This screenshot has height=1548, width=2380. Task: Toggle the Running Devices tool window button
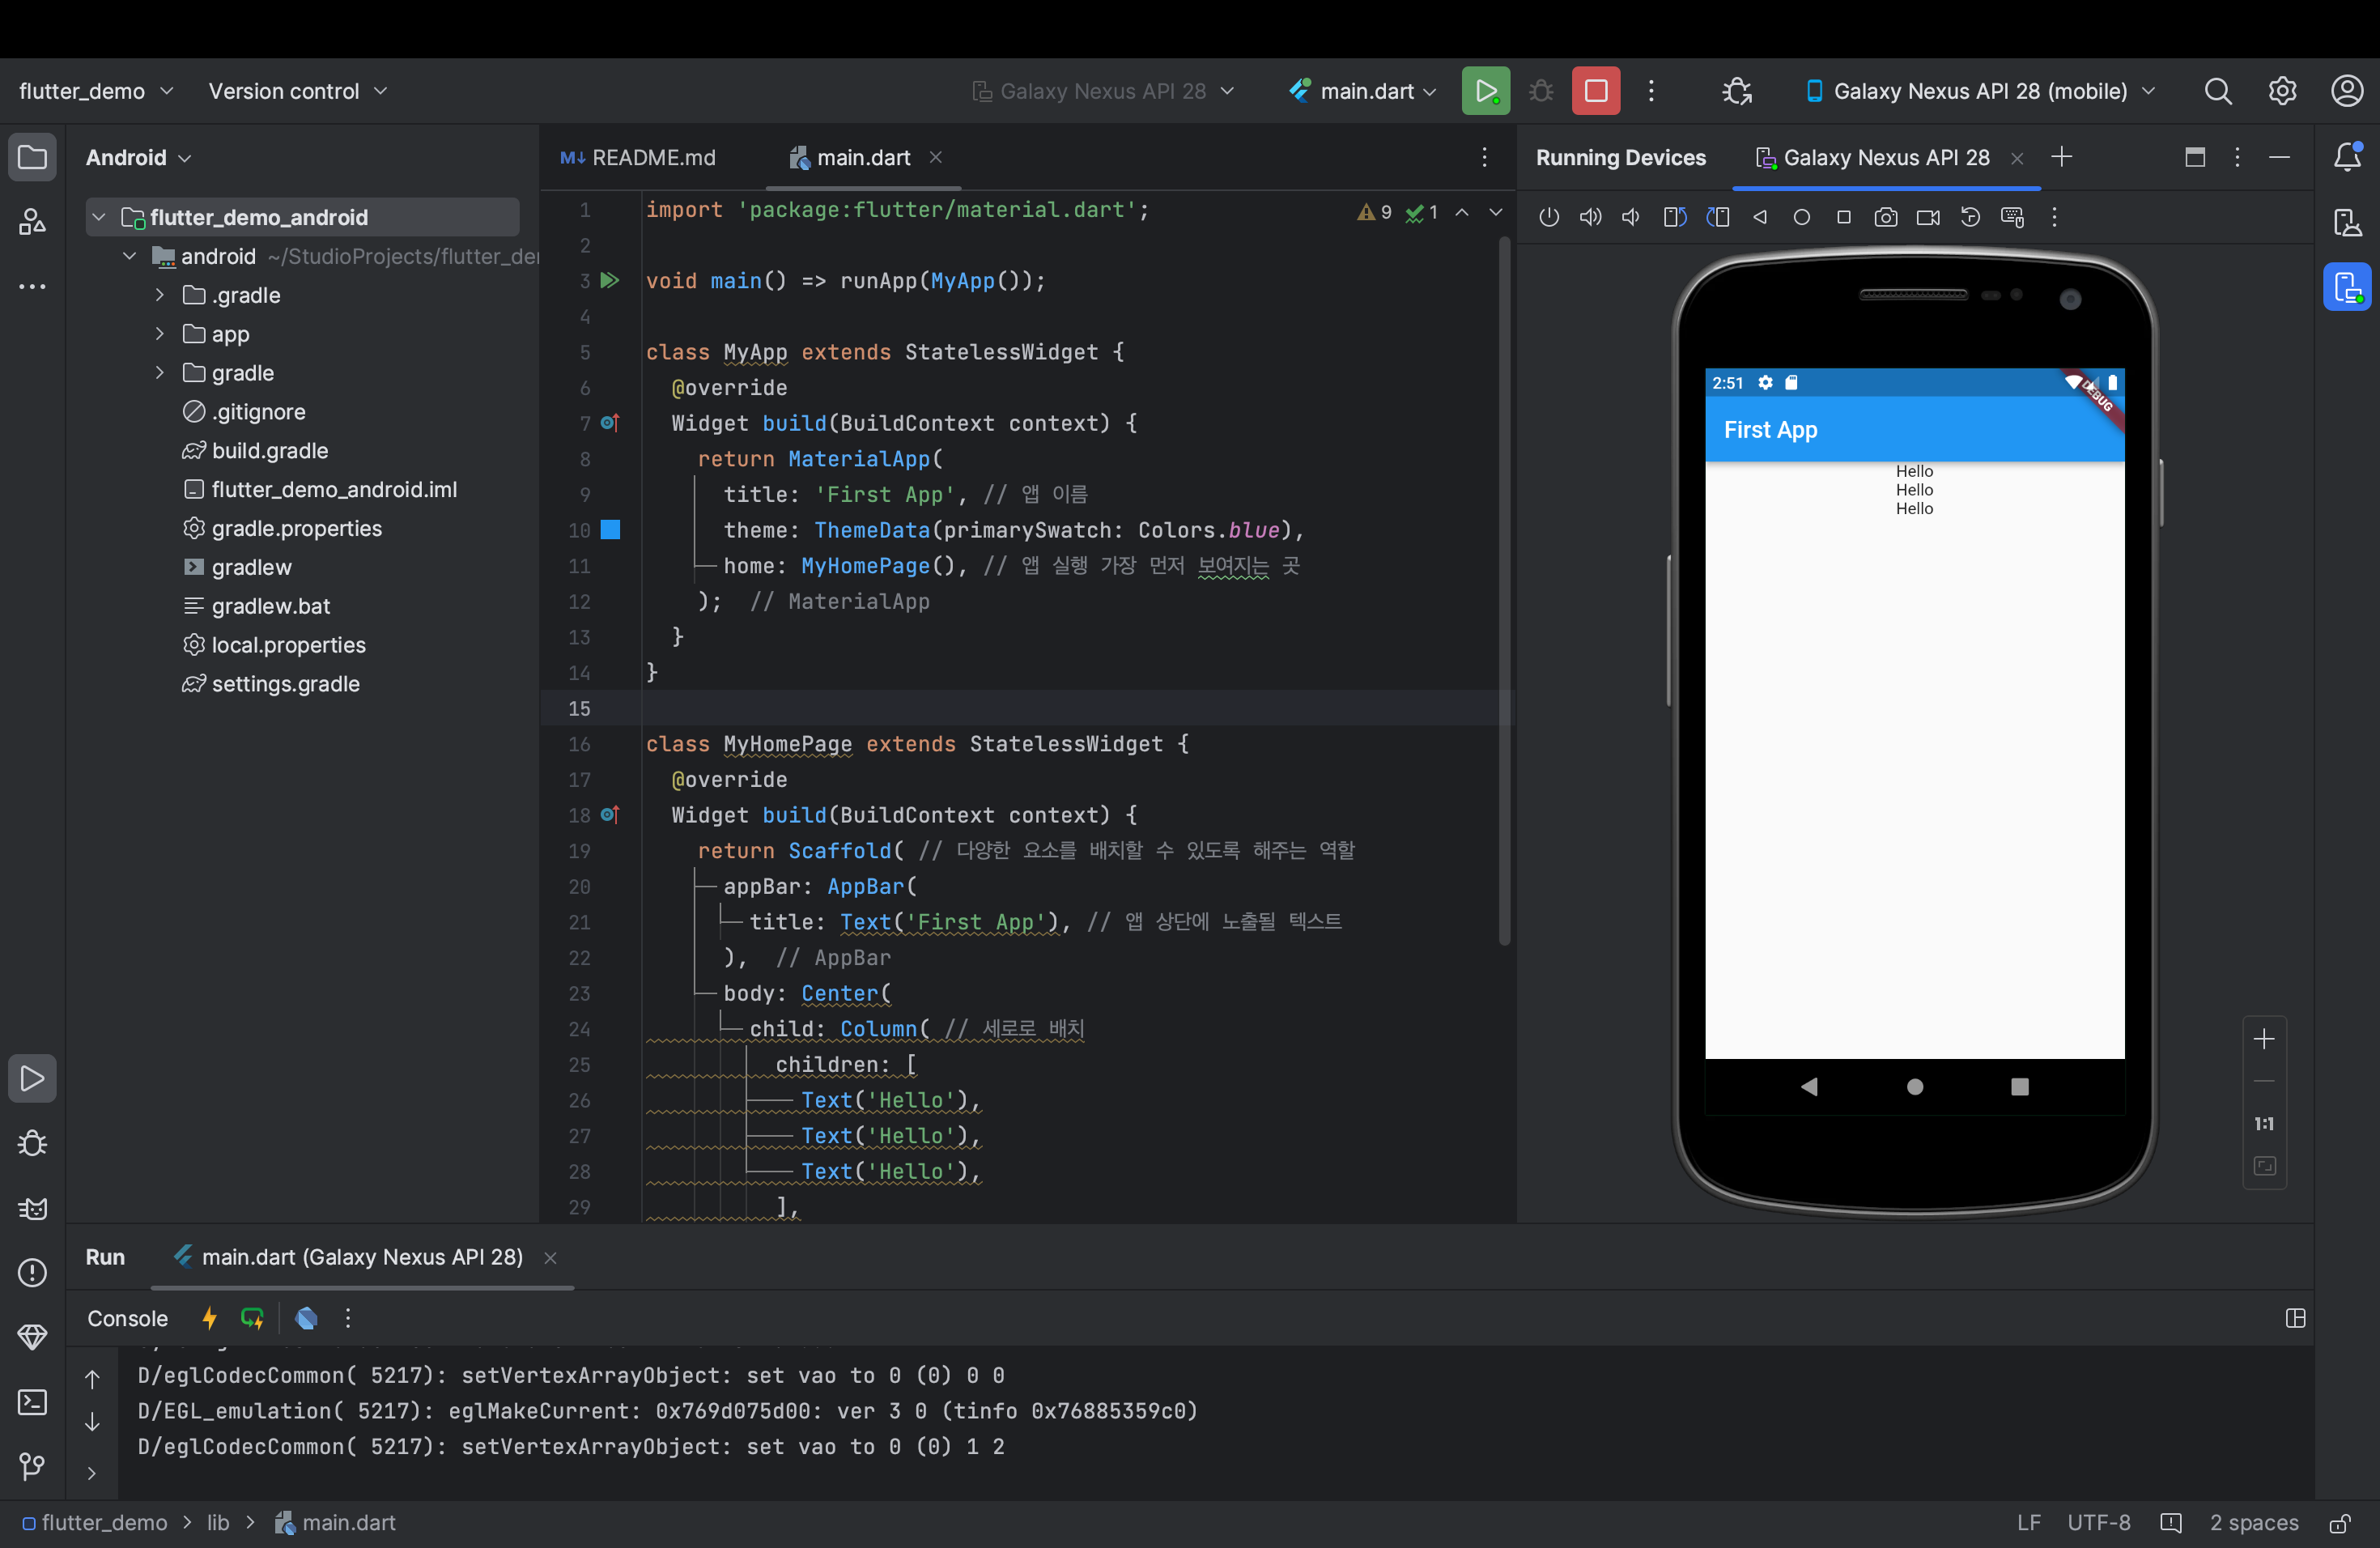coord(2346,287)
